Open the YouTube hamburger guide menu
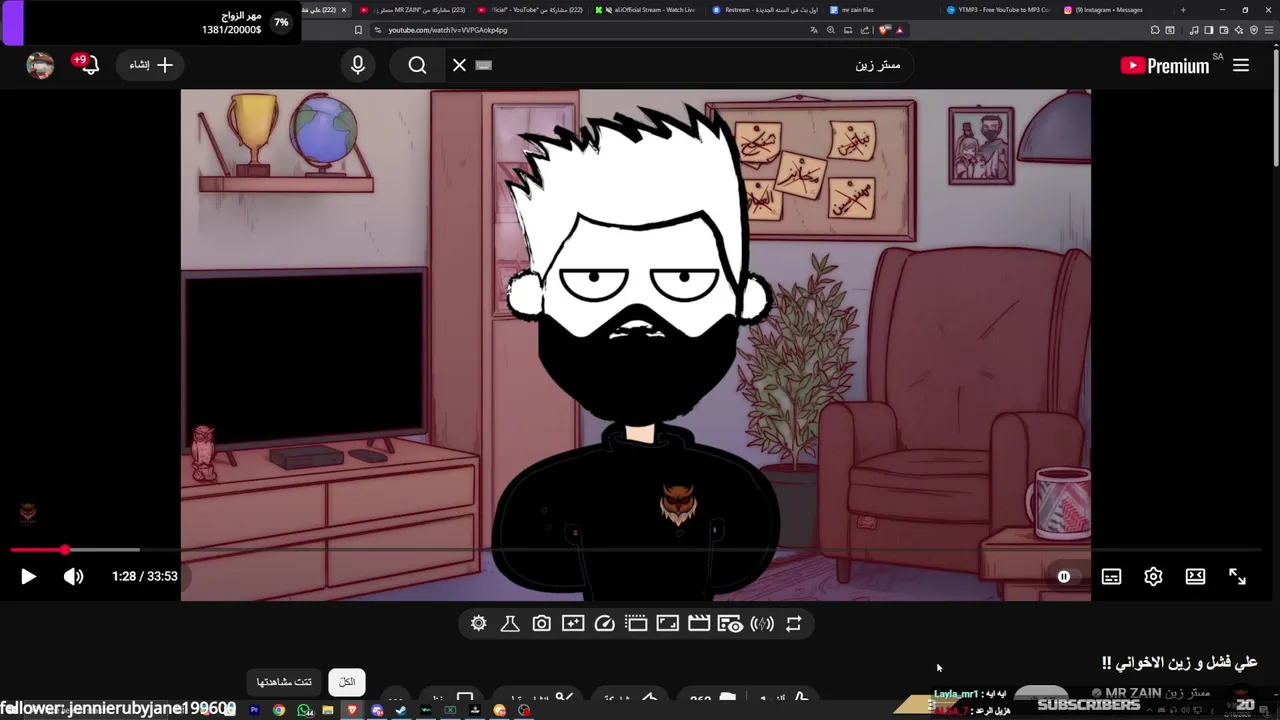Screen dimensions: 1280x720 click(x=1241, y=65)
